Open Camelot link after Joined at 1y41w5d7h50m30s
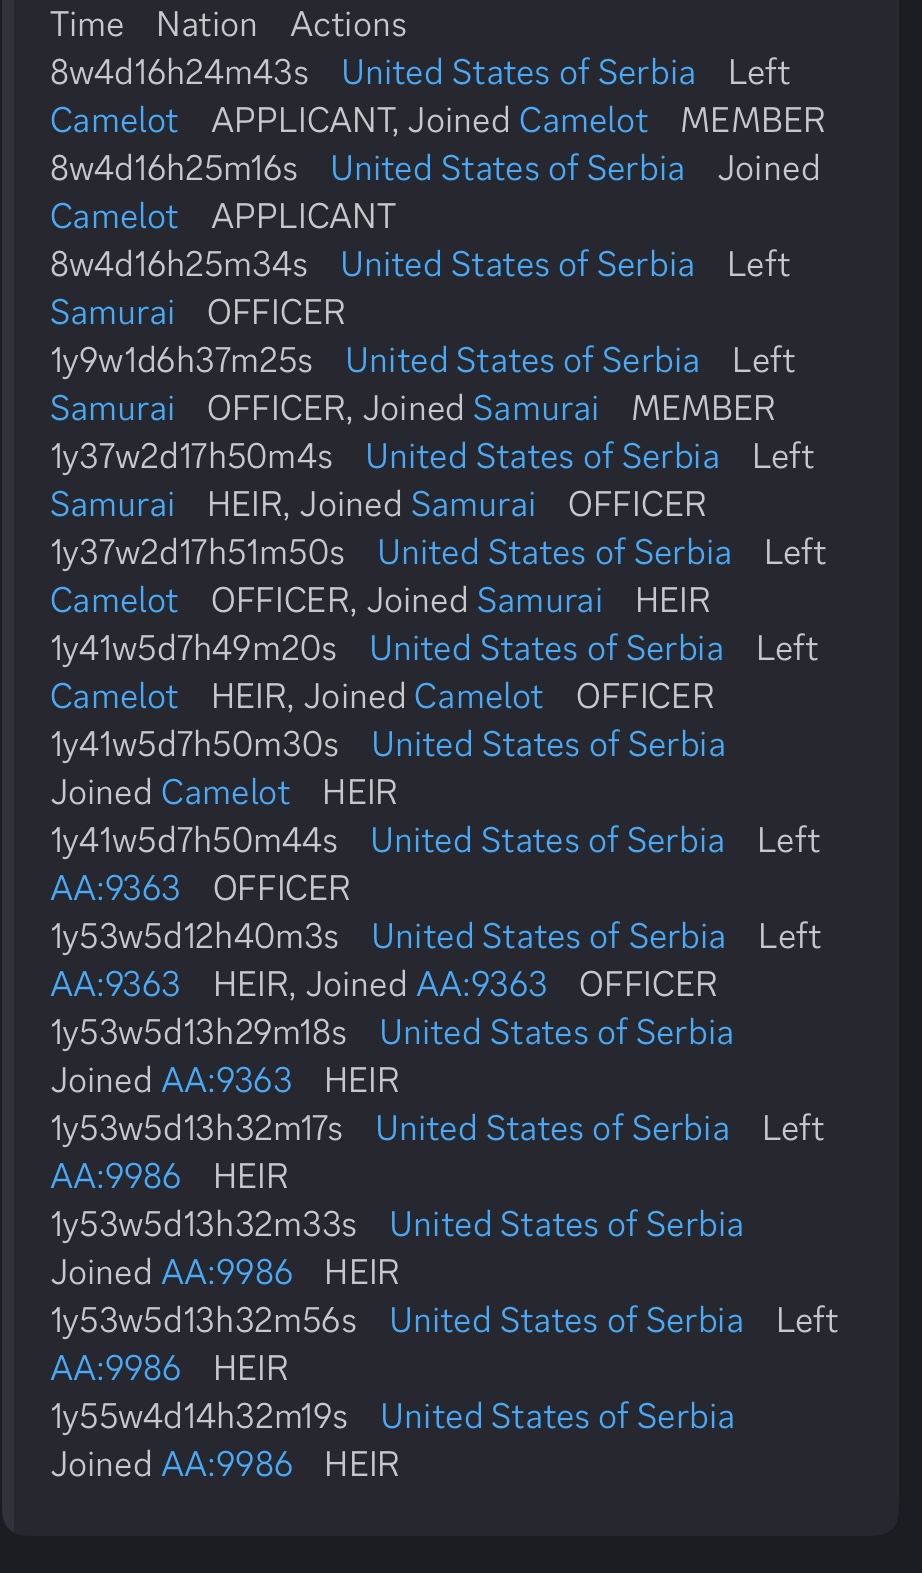This screenshot has width=922, height=1573. (x=226, y=793)
